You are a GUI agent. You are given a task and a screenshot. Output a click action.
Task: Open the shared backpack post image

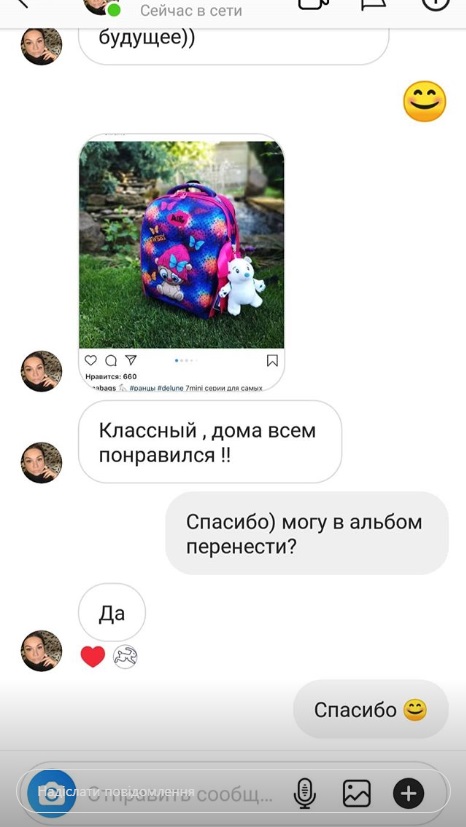pos(181,245)
